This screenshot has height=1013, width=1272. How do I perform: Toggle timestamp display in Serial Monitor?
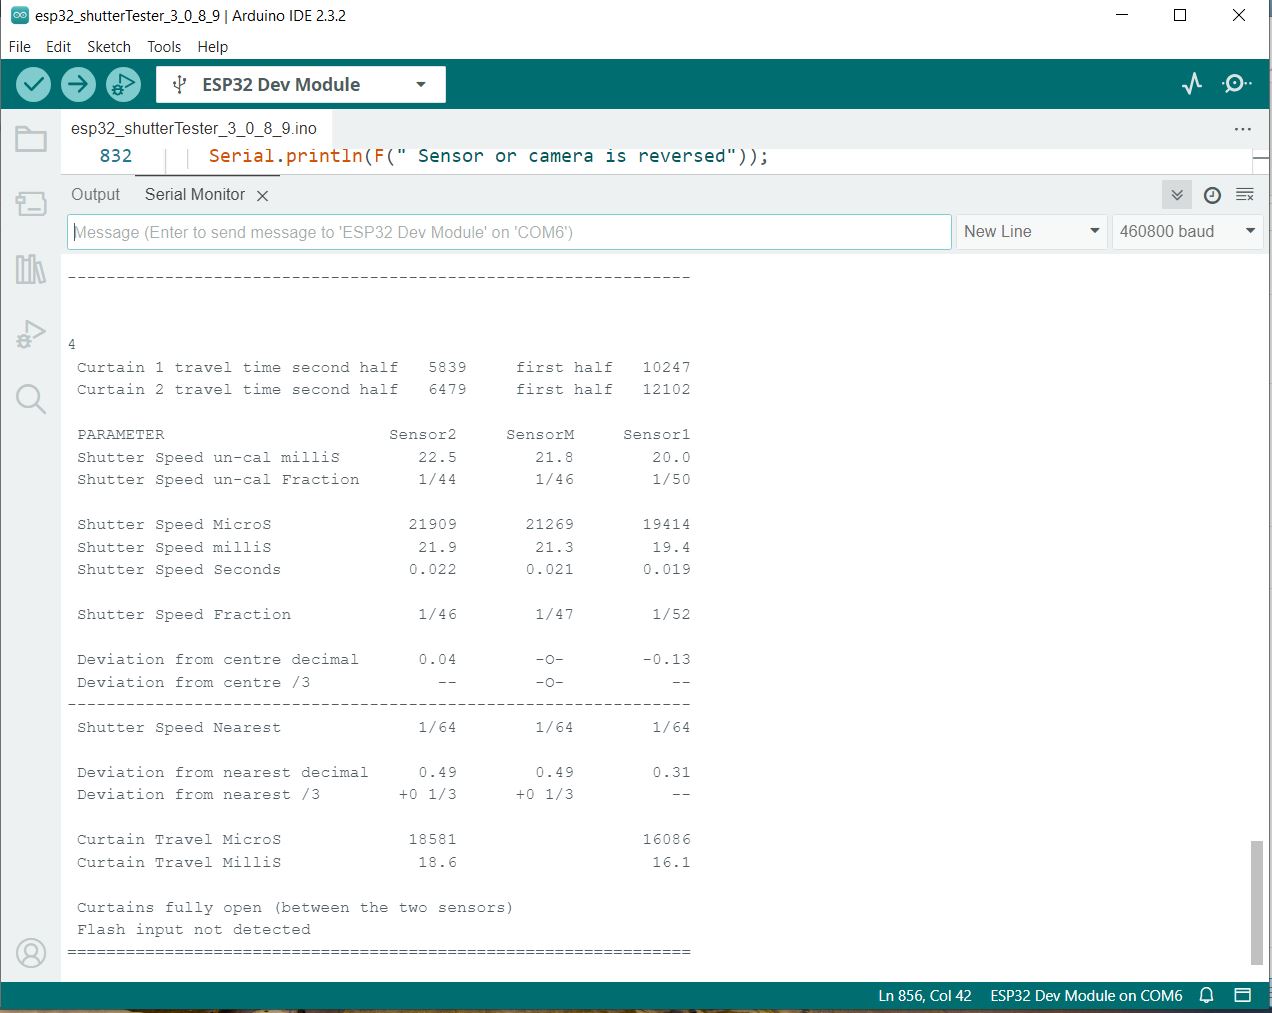pyautogui.click(x=1212, y=195)
